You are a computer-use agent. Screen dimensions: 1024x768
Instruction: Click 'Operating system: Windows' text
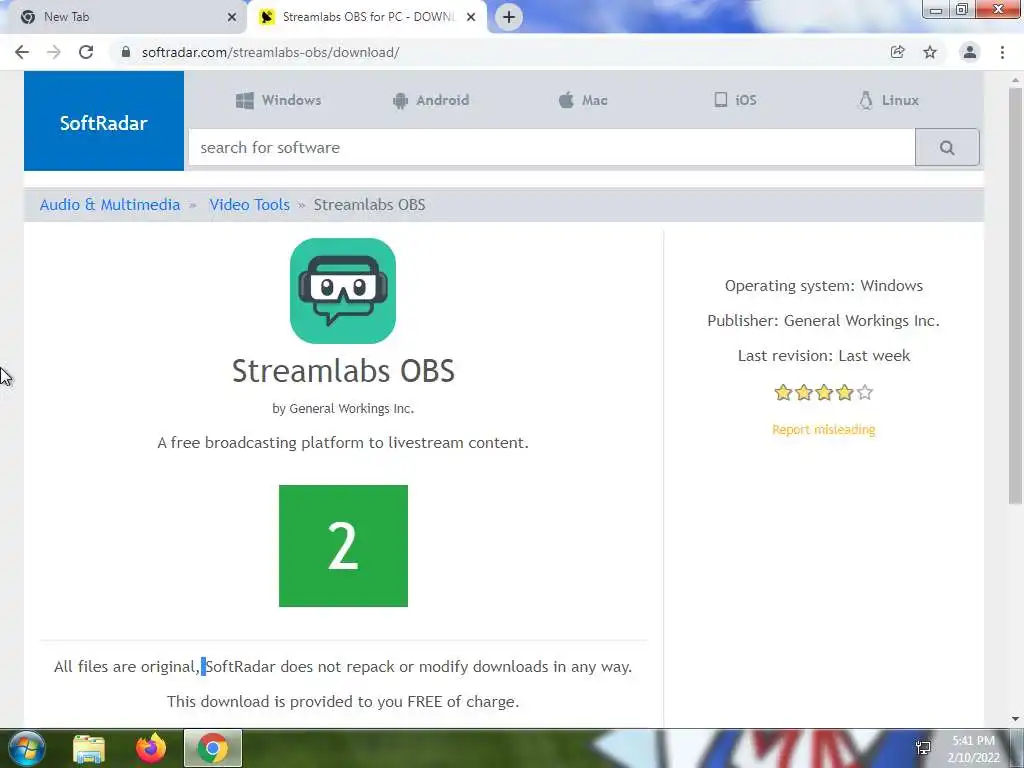point(824,286)
